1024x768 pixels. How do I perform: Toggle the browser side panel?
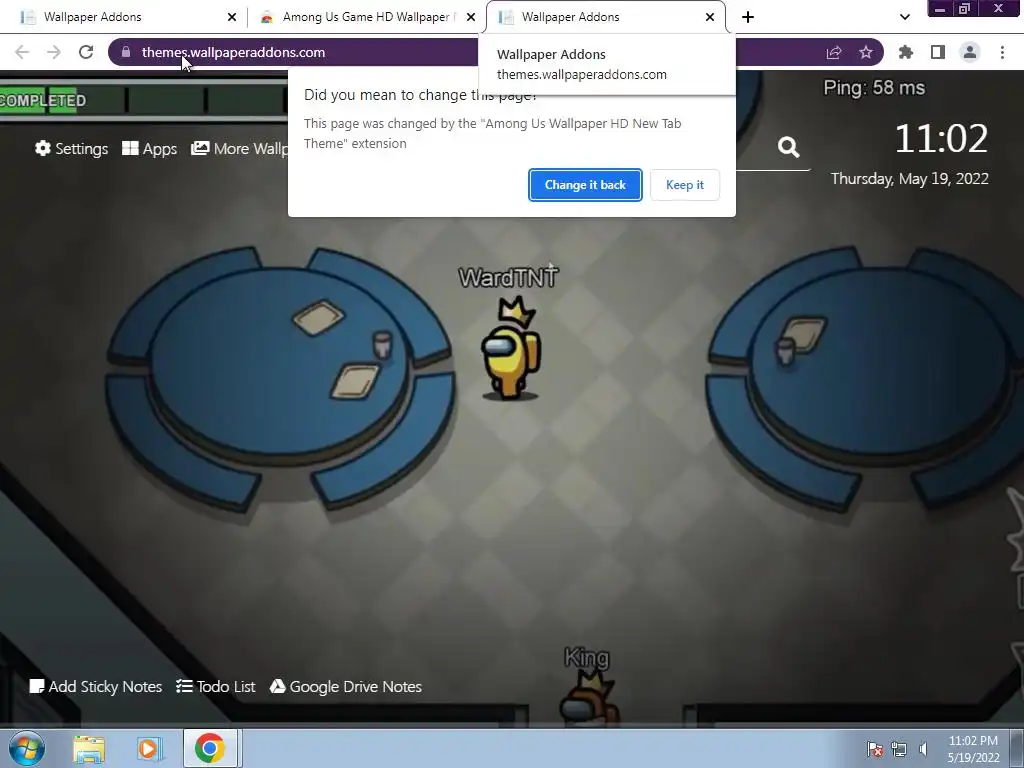938,52
